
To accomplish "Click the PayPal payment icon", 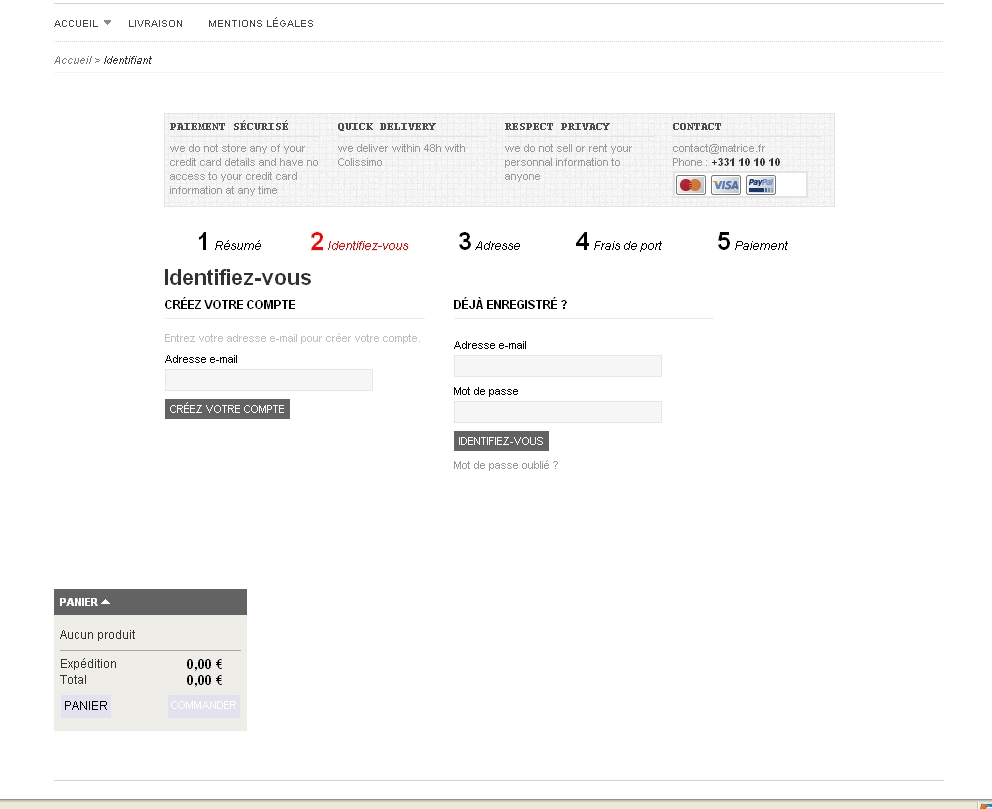I will (x=761, y=185).
